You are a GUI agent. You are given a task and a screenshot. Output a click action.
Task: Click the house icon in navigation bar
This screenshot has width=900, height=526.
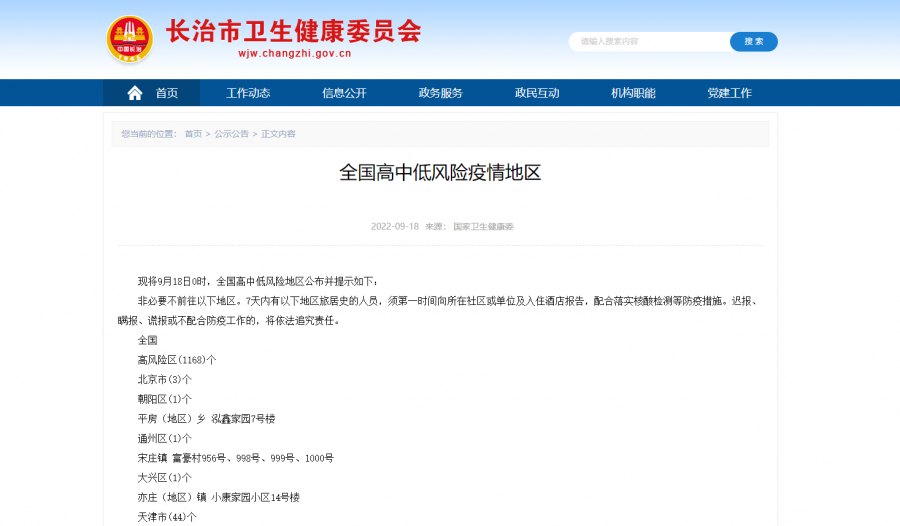tap(135, 93)
